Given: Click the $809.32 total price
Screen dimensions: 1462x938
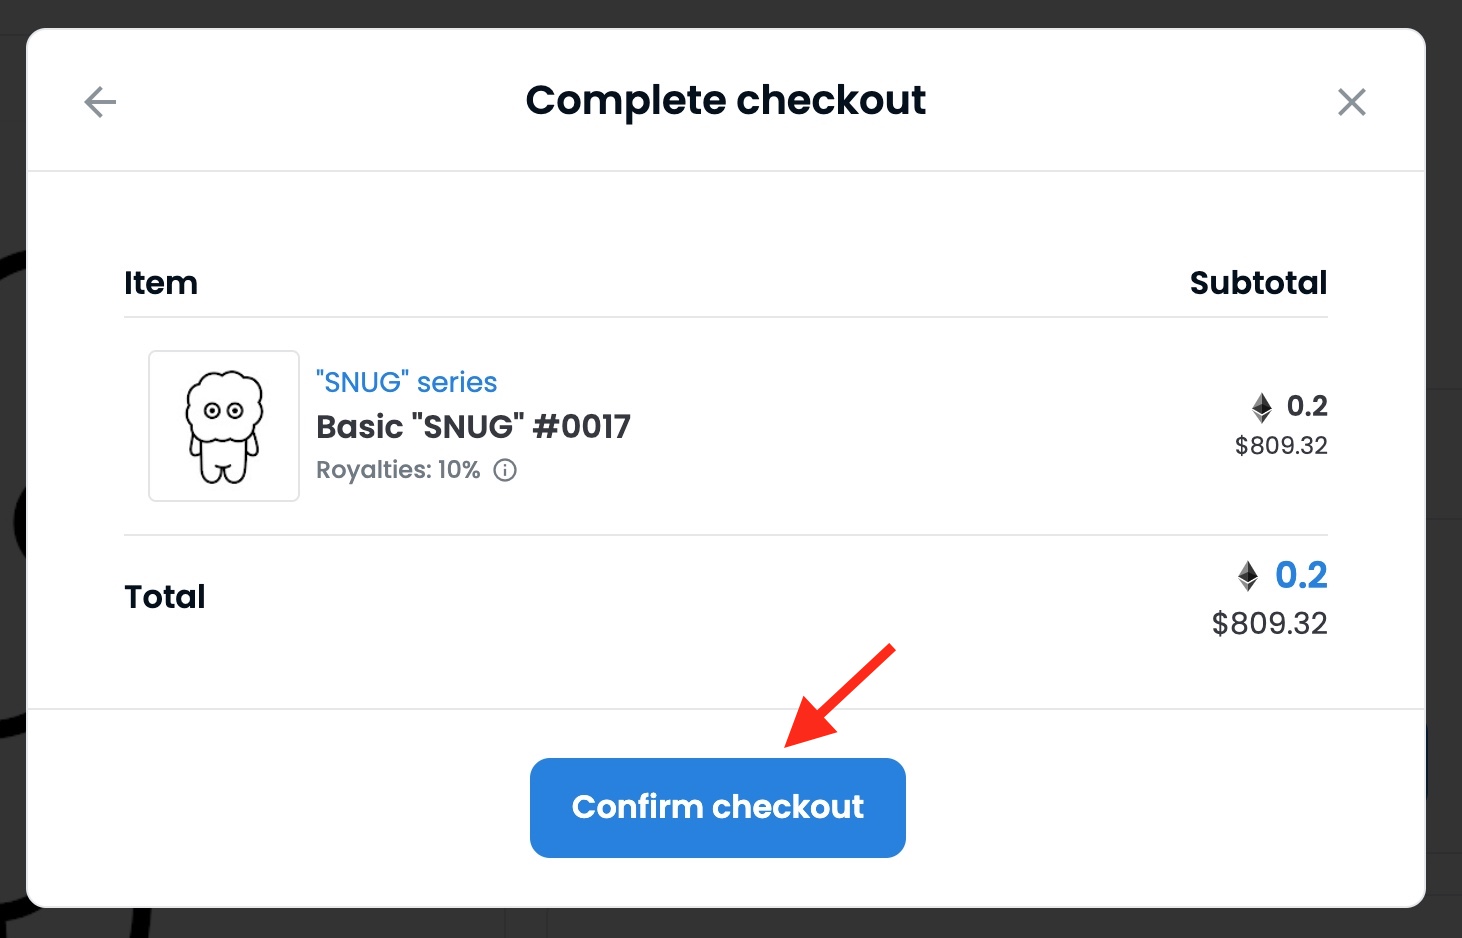Looking at the screenshot, I should click(1269, 624).
